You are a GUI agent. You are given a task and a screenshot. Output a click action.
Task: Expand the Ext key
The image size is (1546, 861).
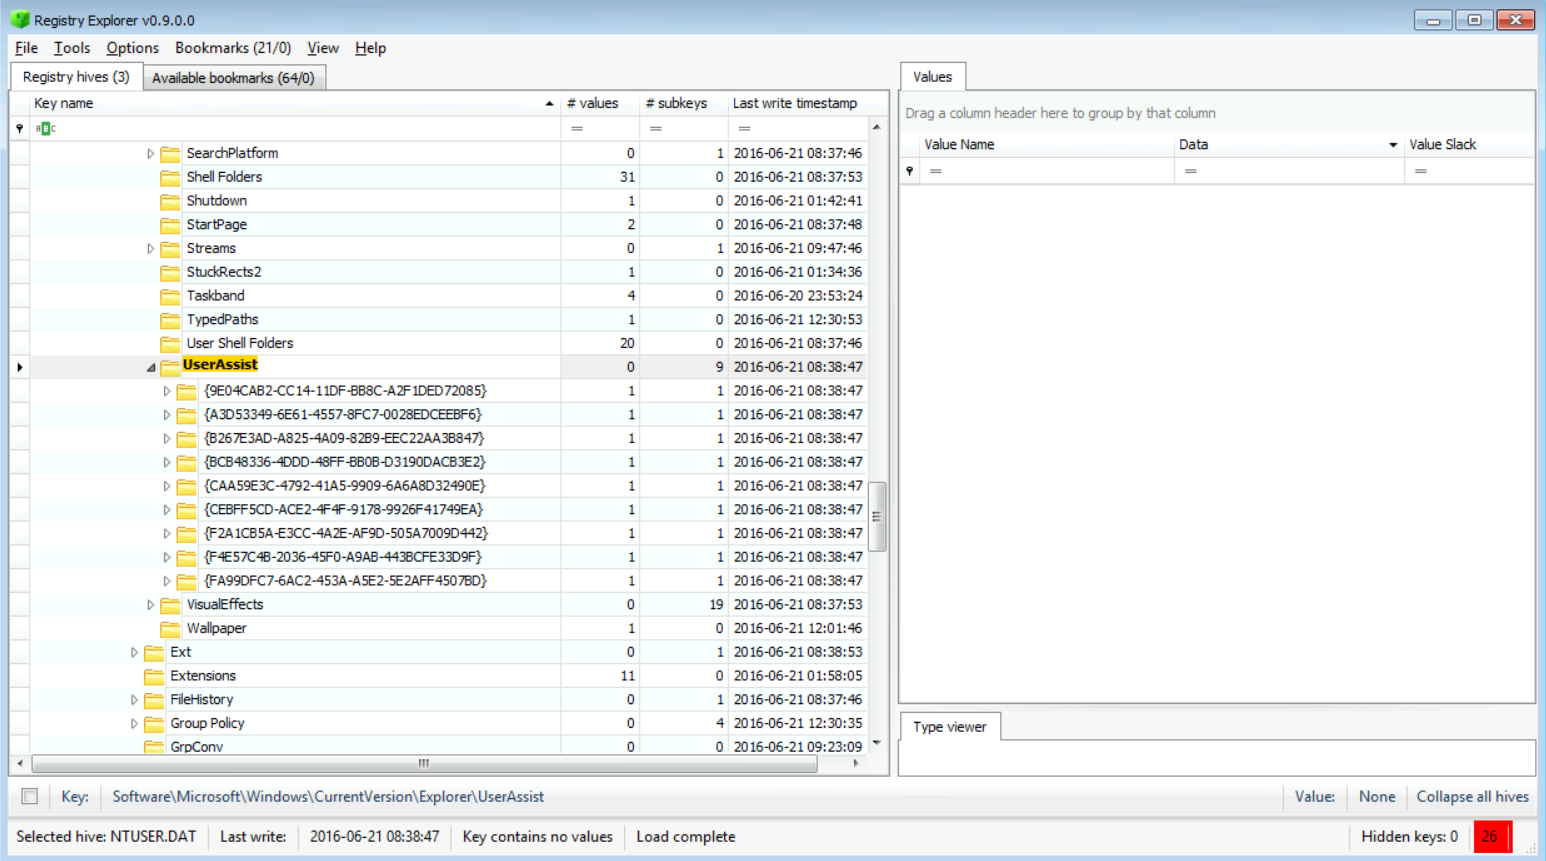click(135, 652)
